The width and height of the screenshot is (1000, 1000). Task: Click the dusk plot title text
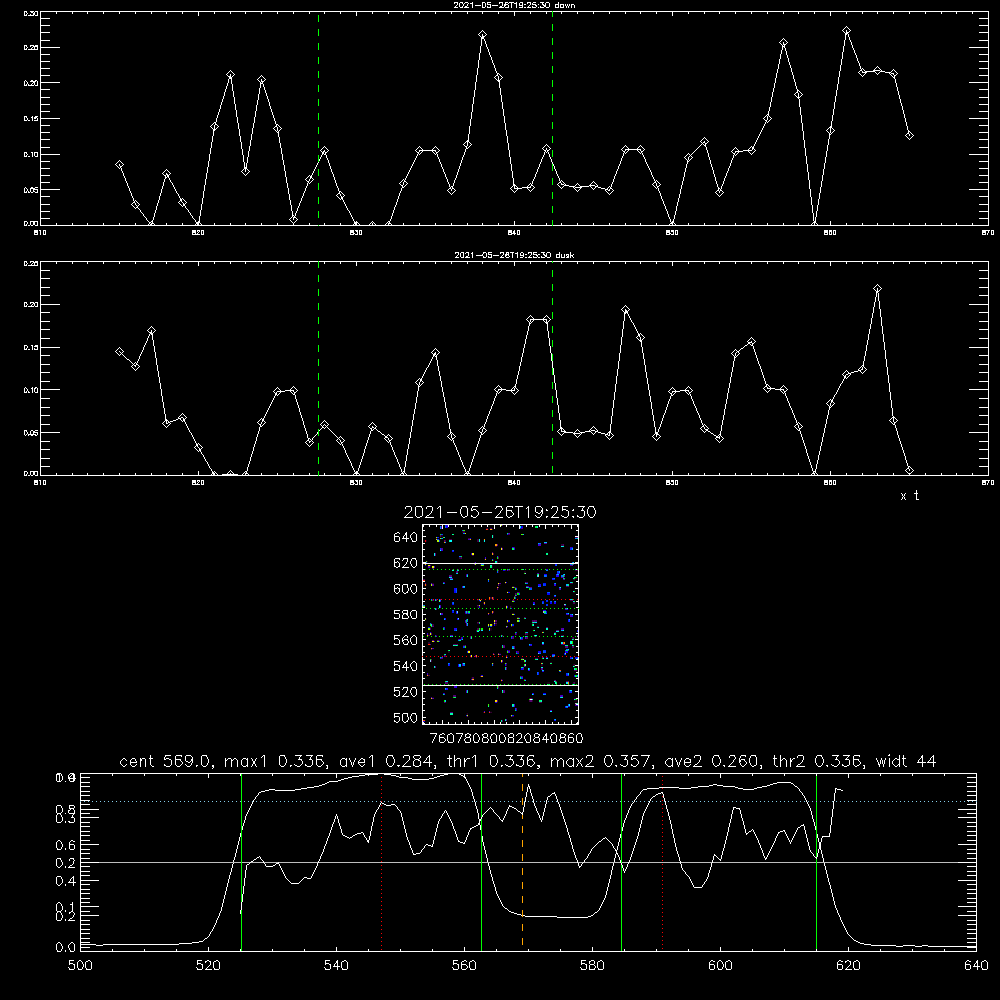[514, 255]
